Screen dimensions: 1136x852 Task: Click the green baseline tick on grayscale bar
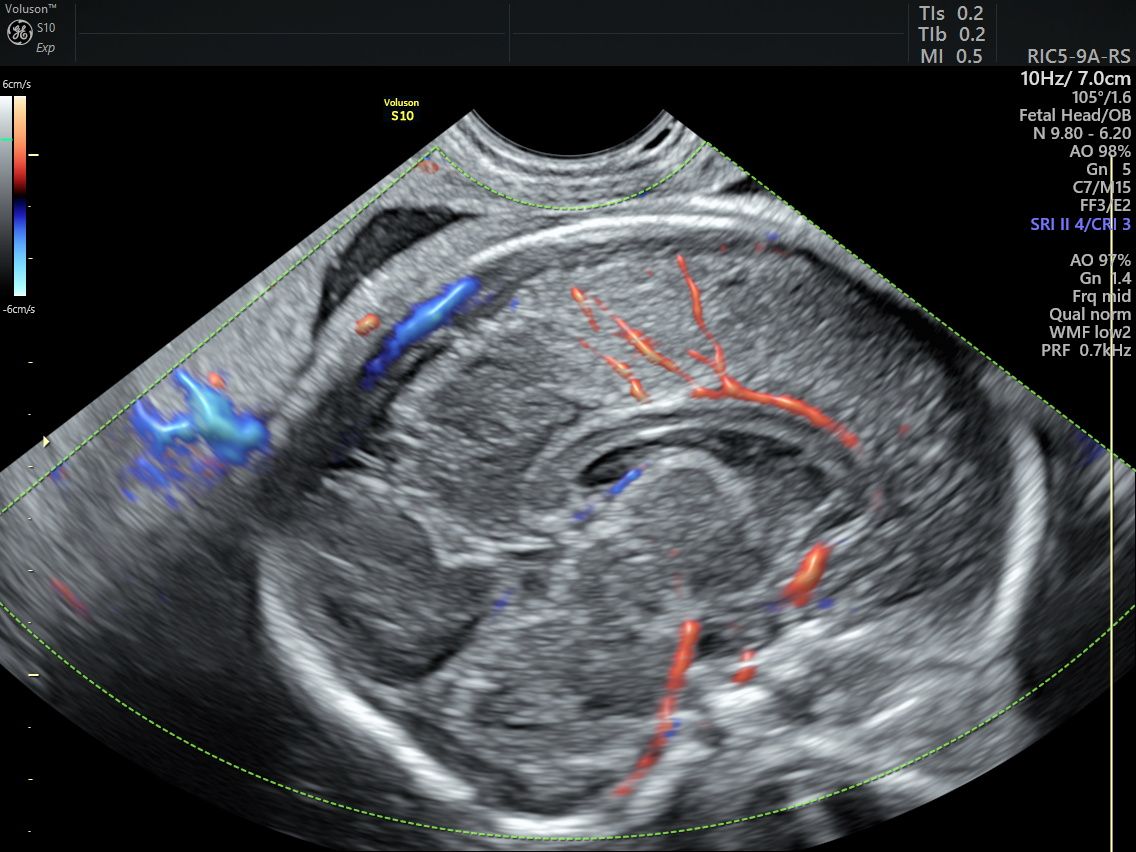click(x=6, y=139)
